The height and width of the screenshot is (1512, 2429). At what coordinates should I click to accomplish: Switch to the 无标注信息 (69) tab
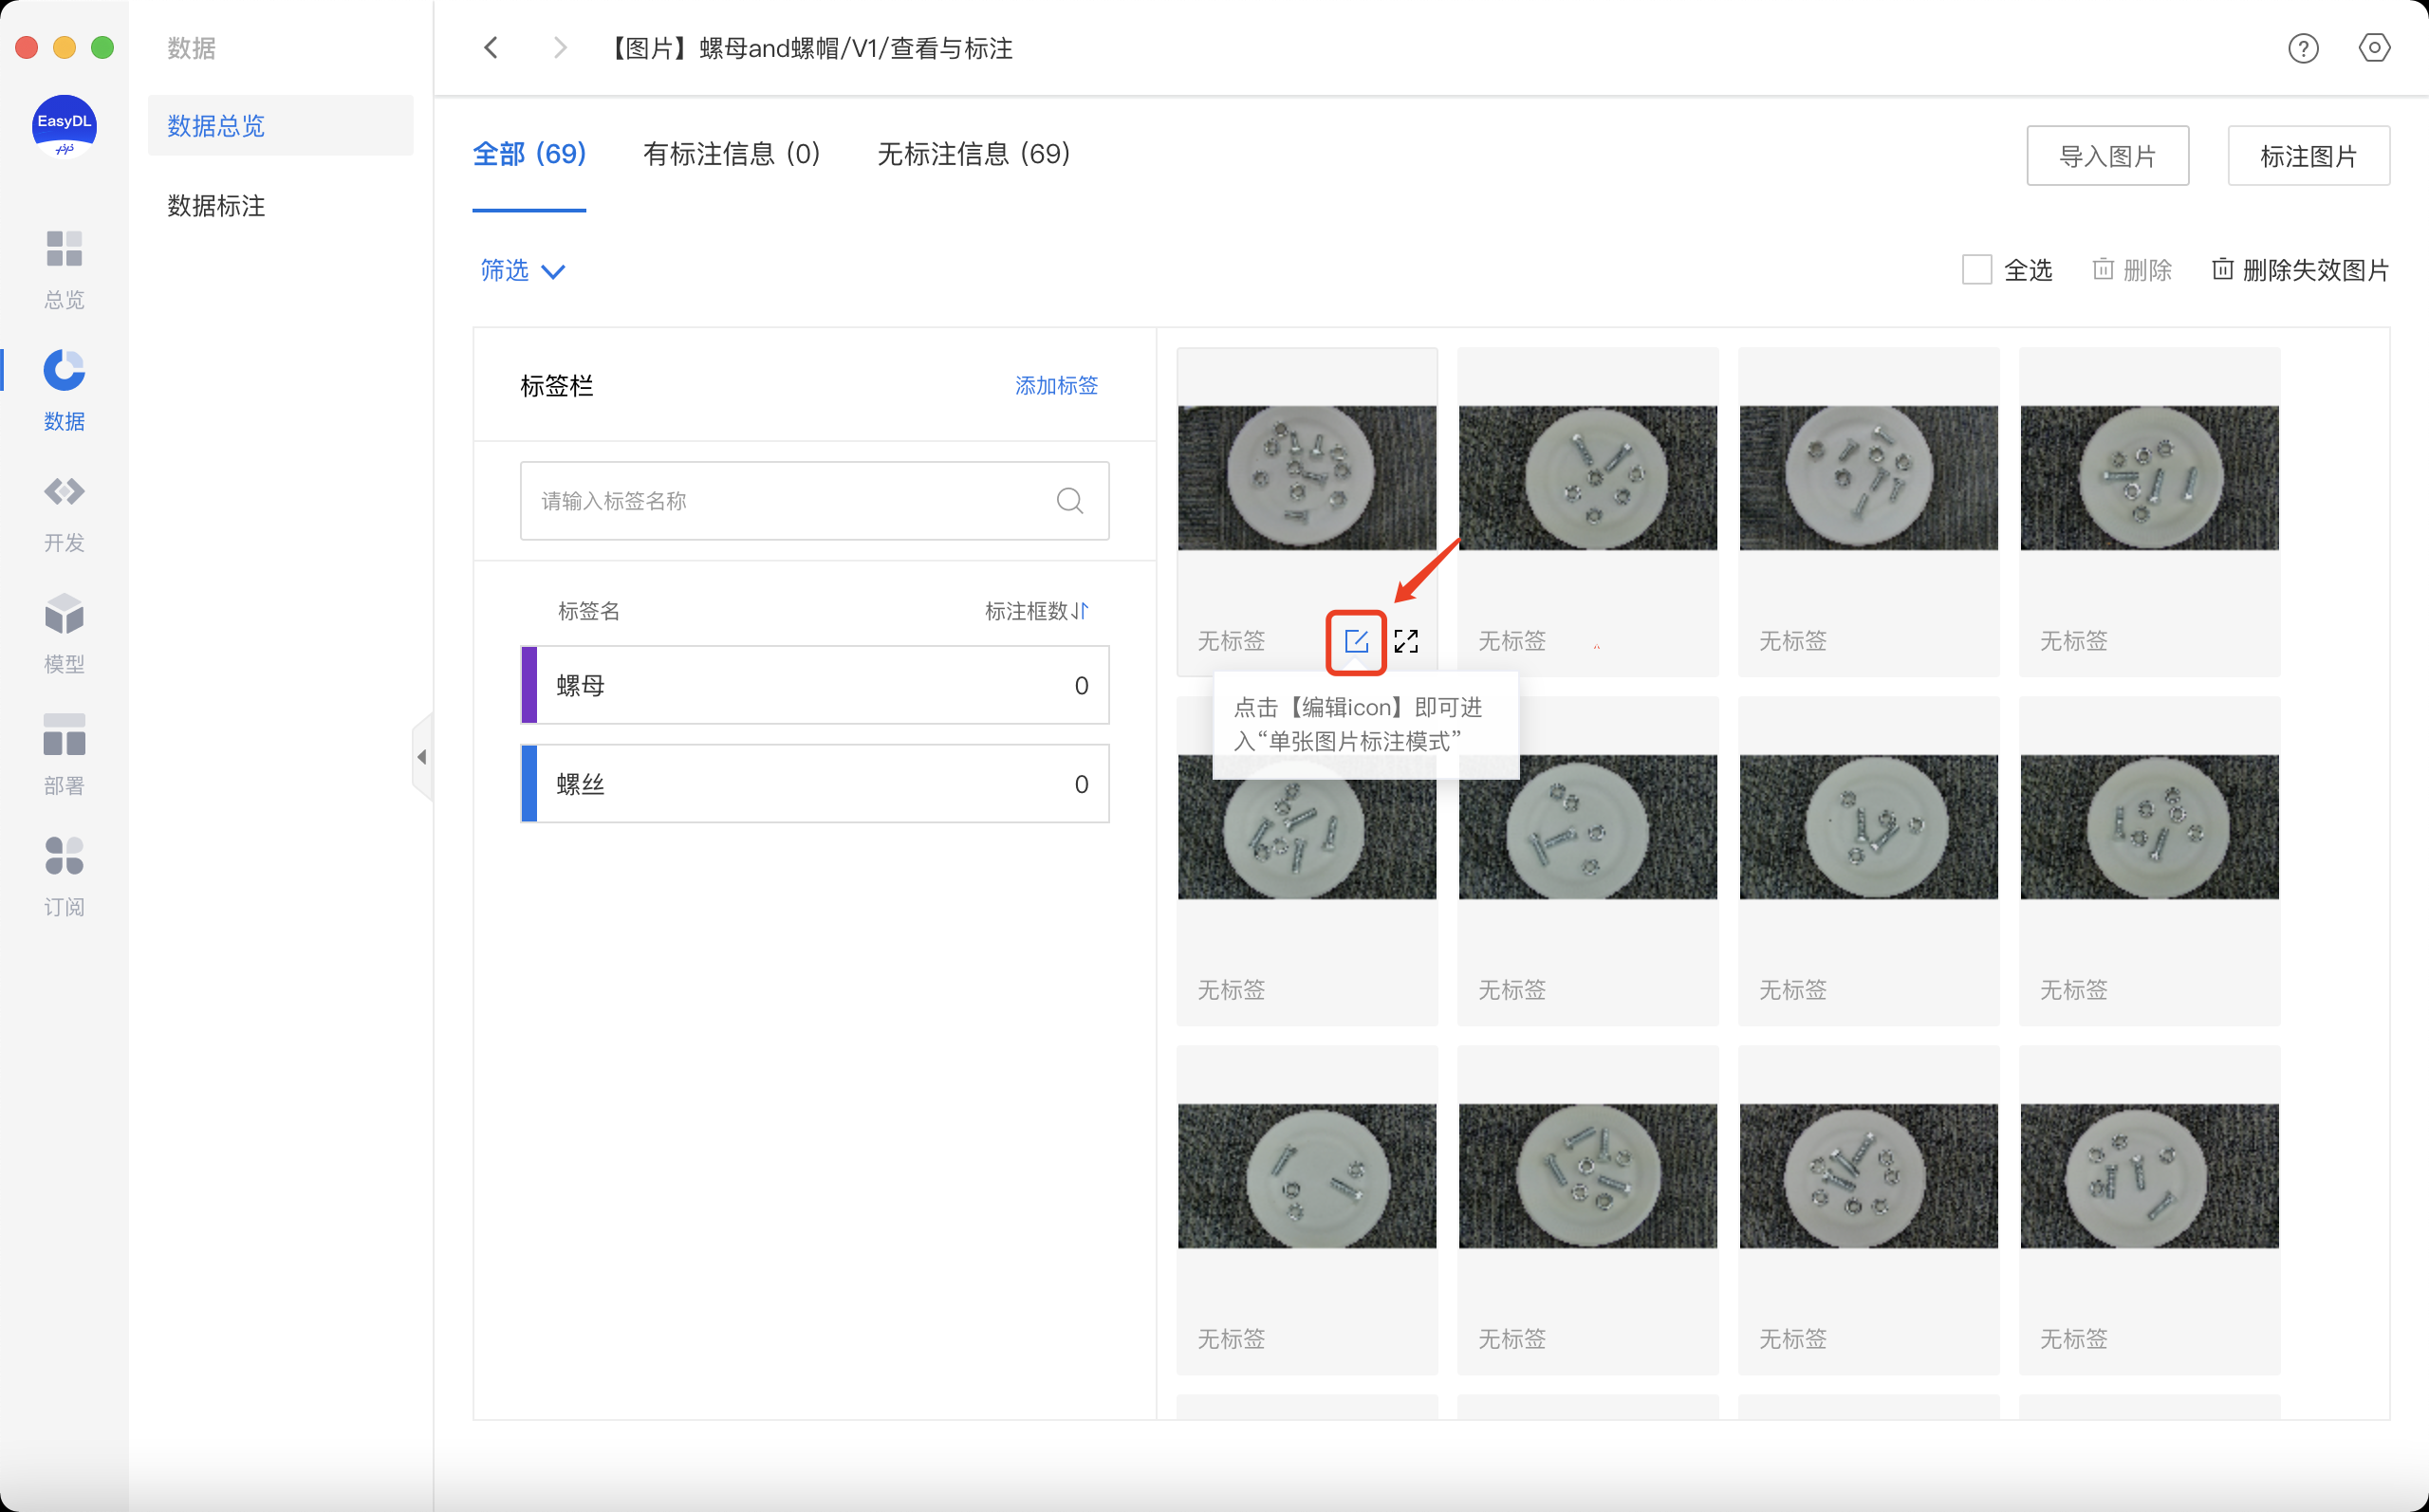click(973, 154)
